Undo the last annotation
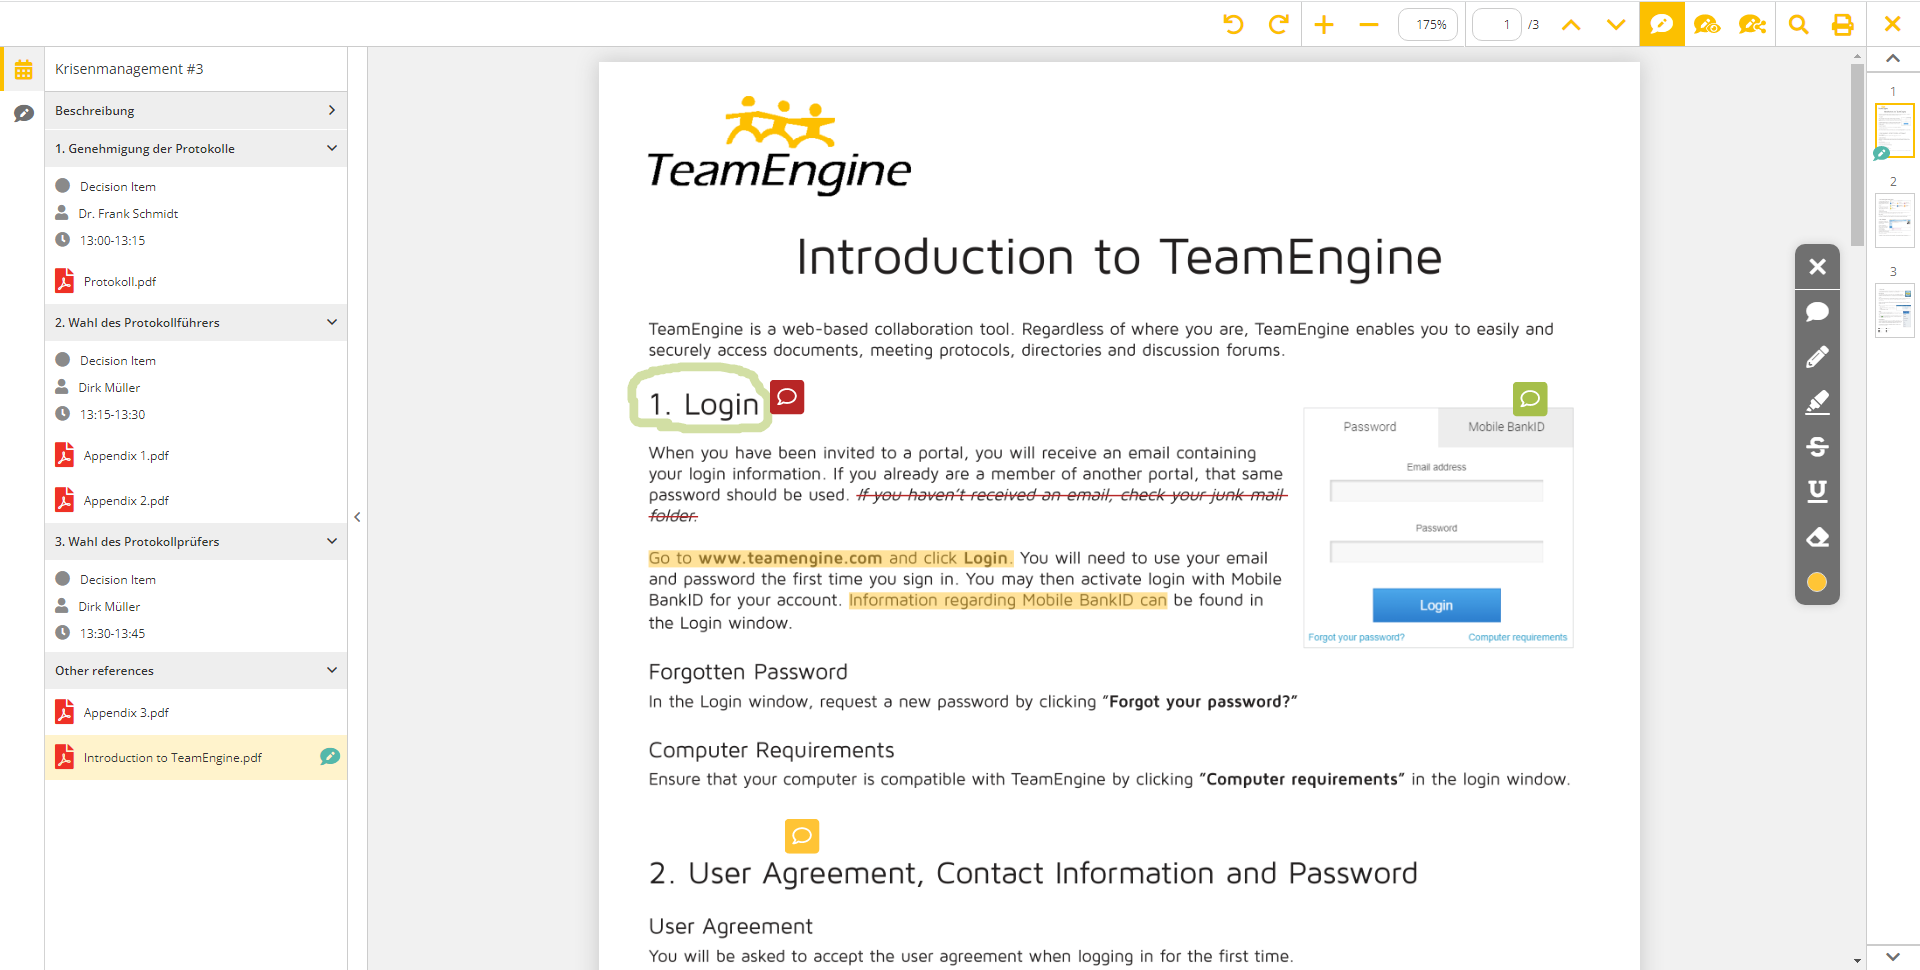 [1233, 23]
